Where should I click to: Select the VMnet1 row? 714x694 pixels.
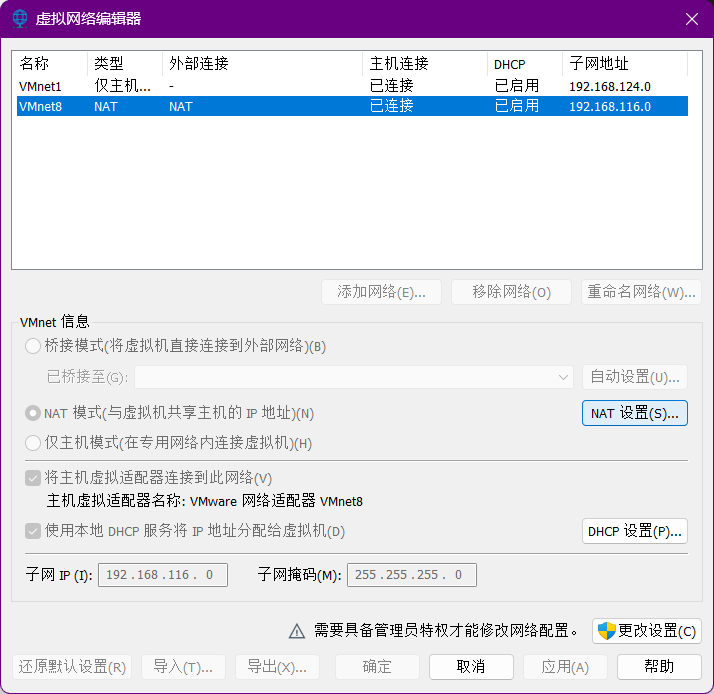coord(352,86)
